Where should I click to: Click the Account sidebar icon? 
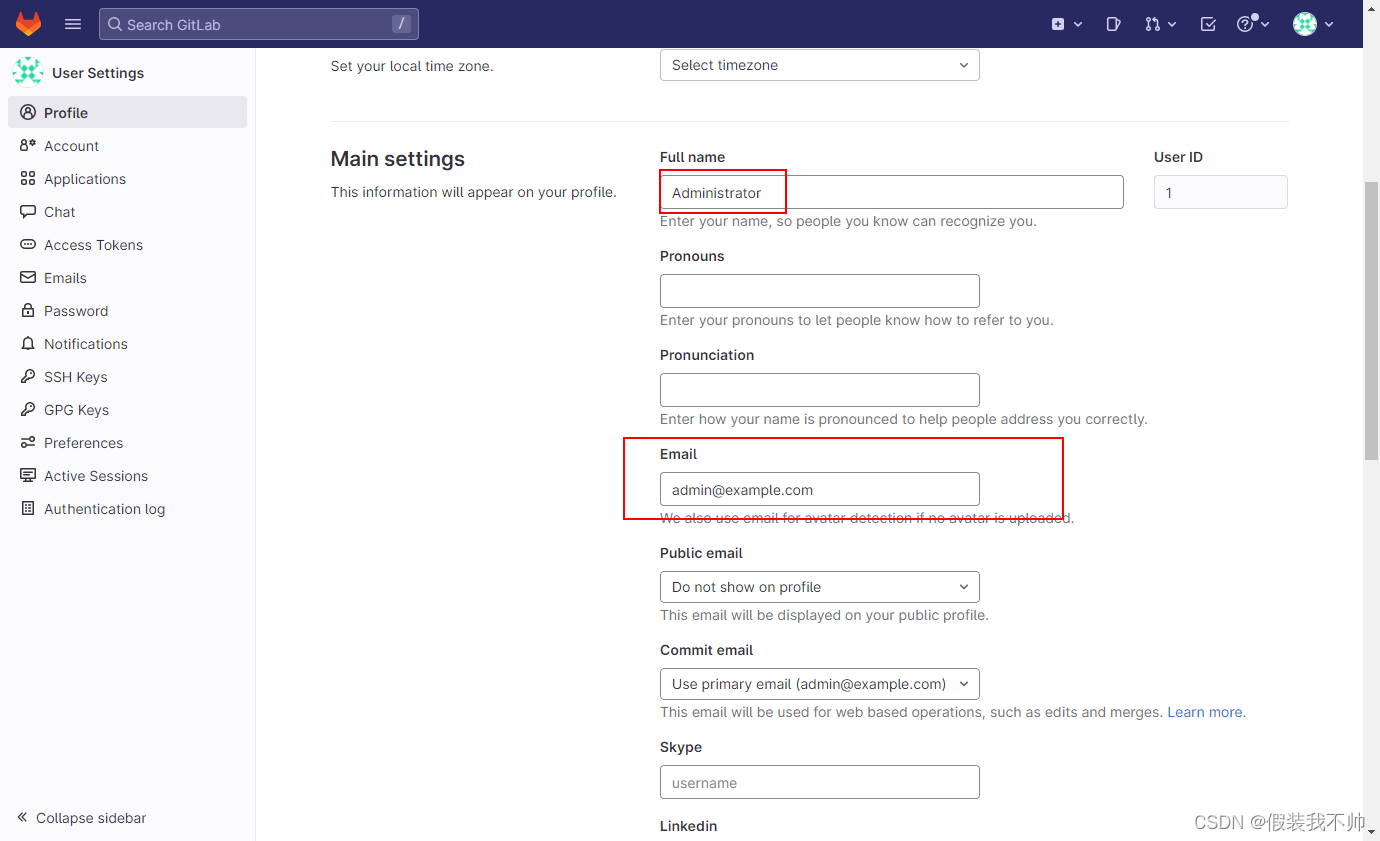pyautogui.click(x=28, y=146)
